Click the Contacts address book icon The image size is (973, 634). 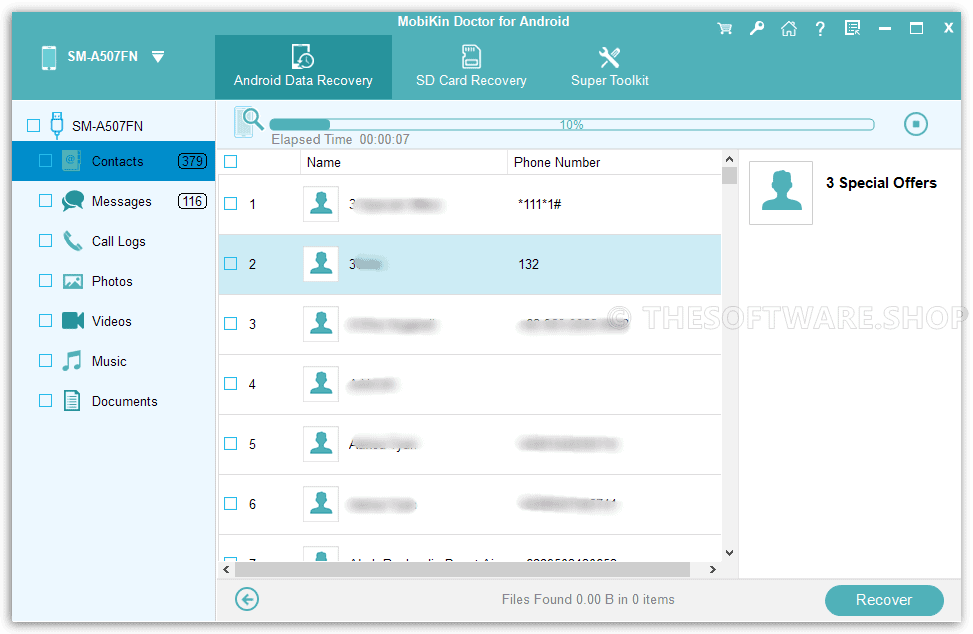[72, 161]
